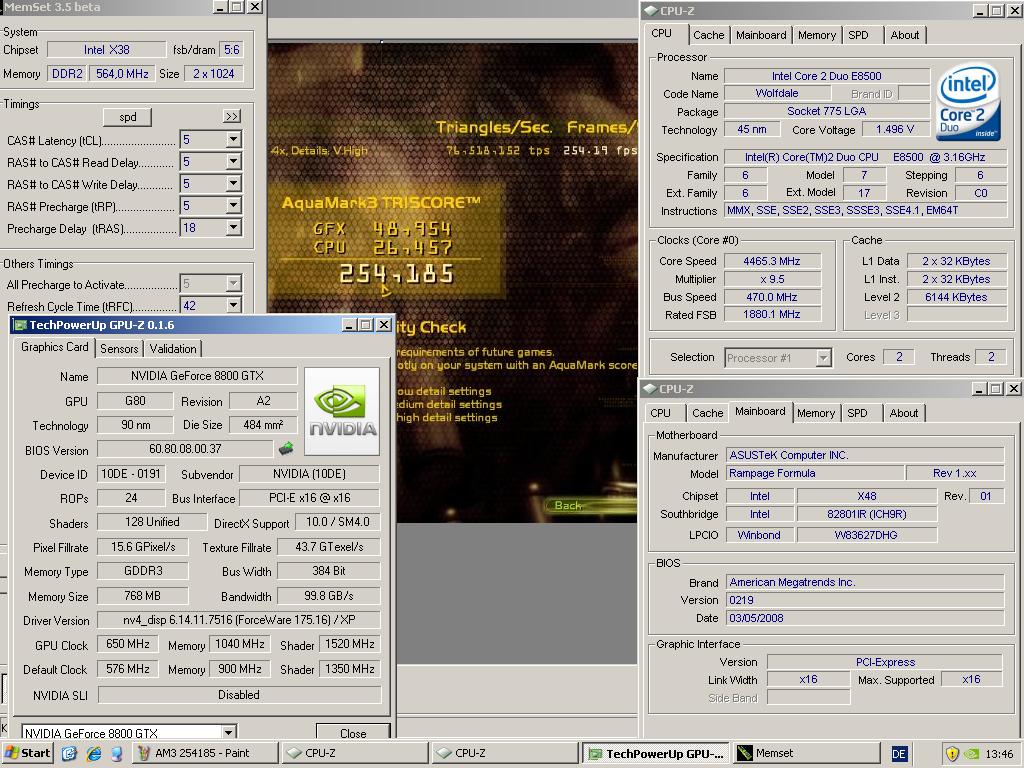Open Validation tab in GPU-Z

pos(172,349)
